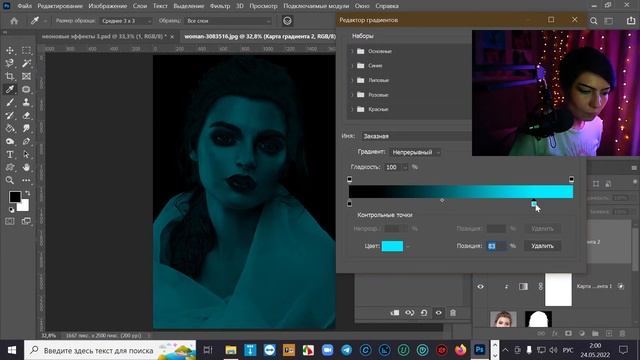Select the Eyedropper tool in toolbox
Image resolution: width=640 pixels, height=360 pixels.
click(x=10, y=89)
